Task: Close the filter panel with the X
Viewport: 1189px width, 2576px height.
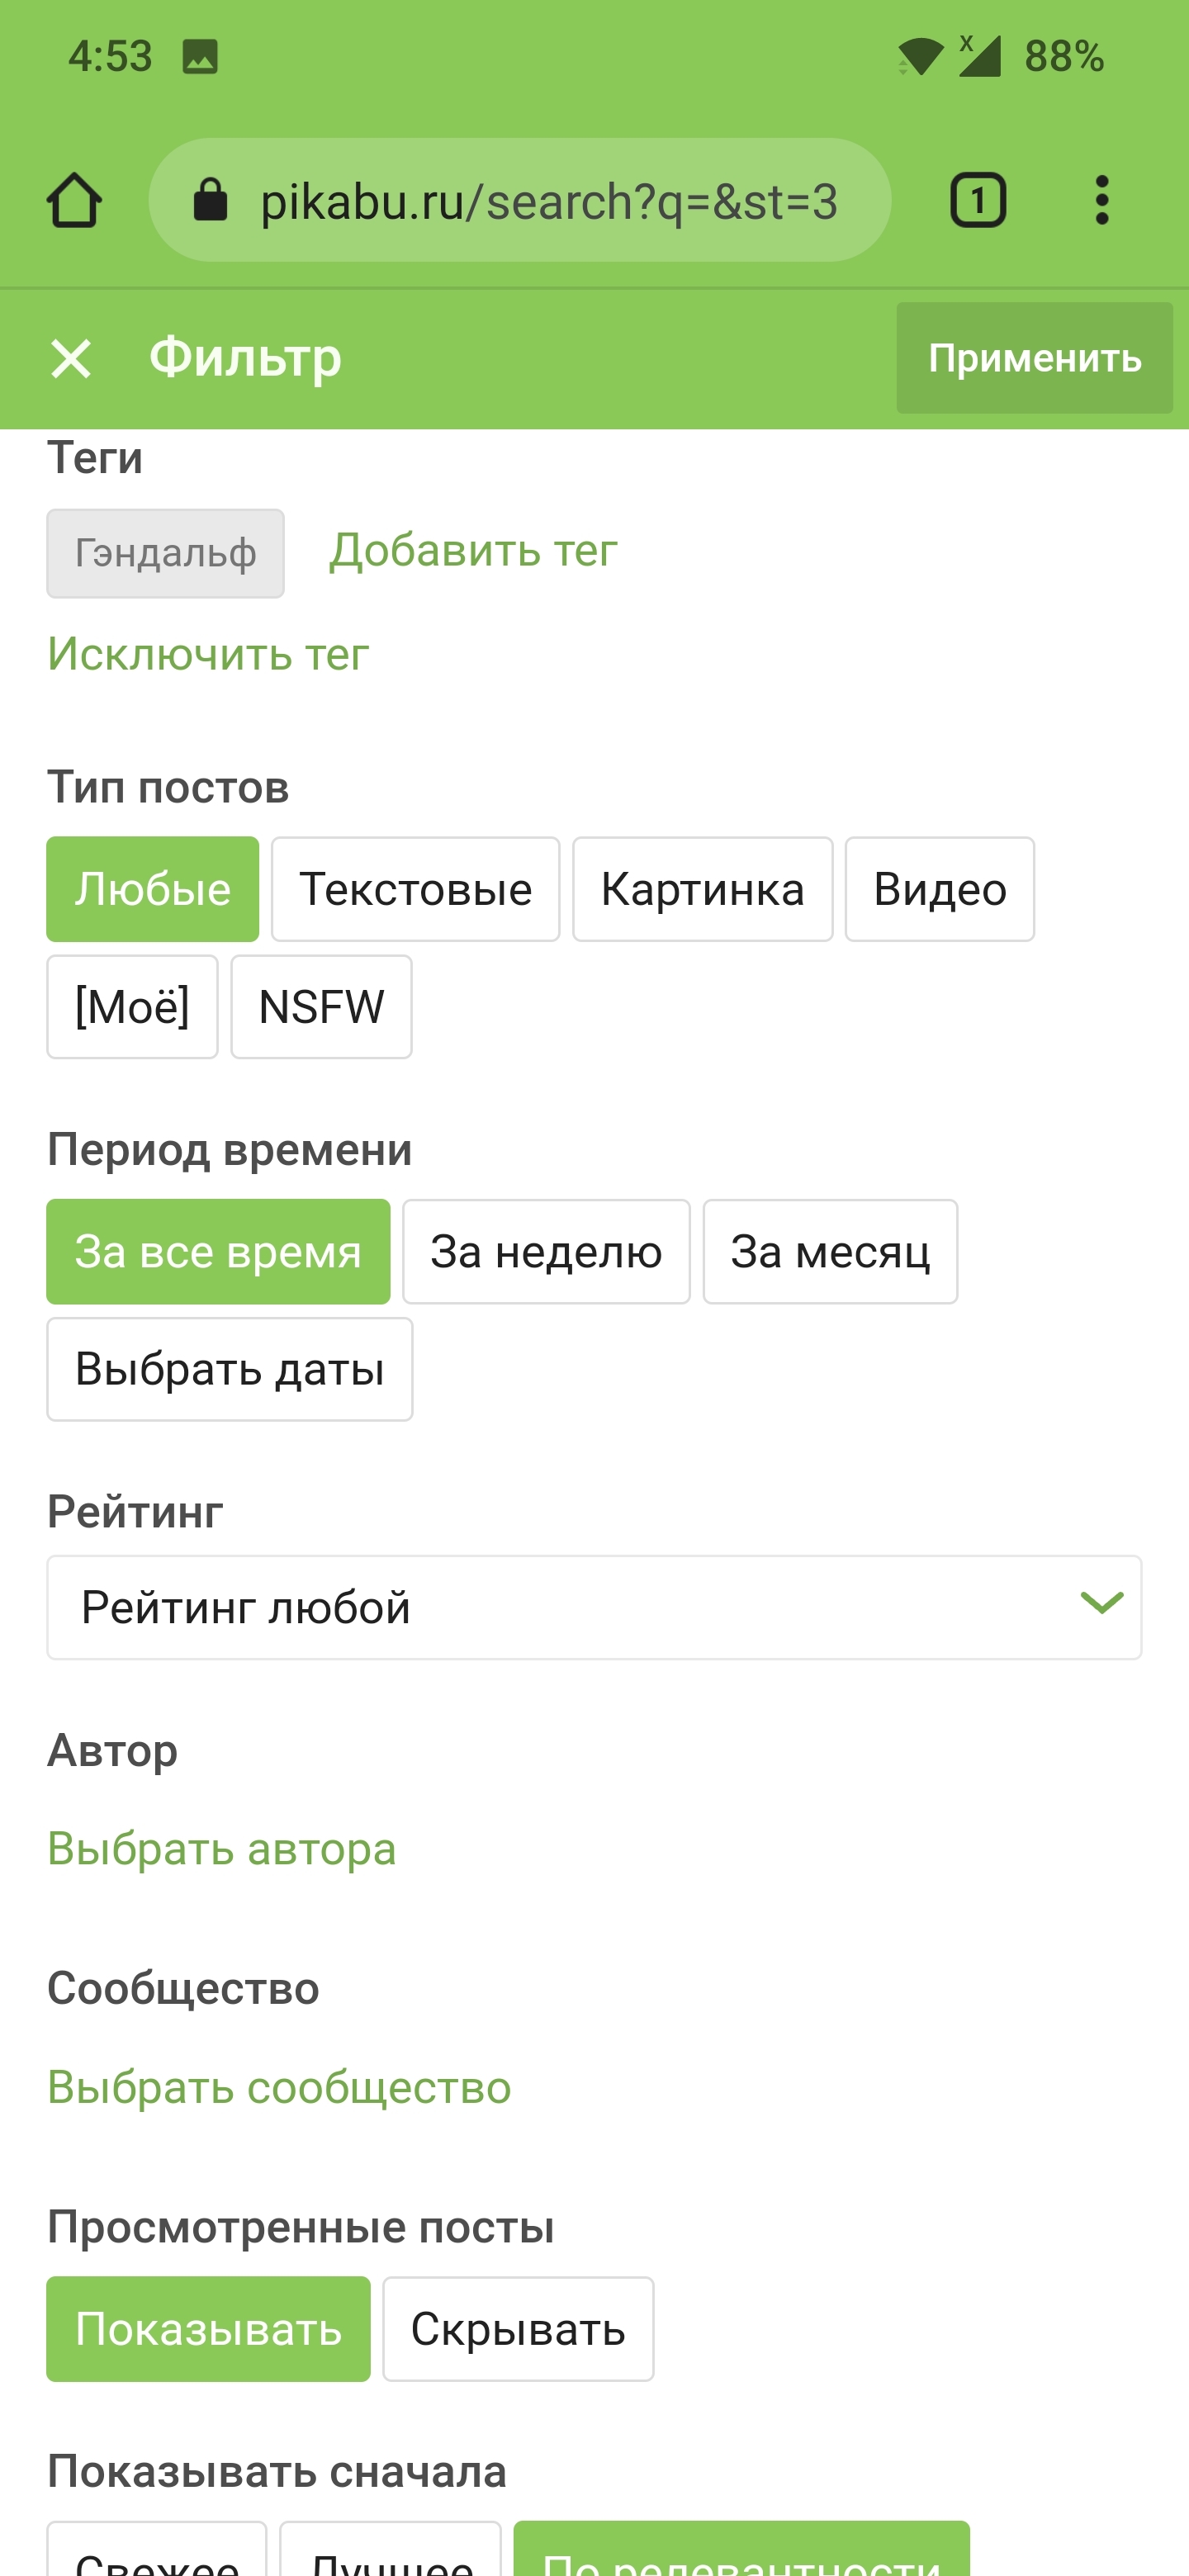Action: click(71, 358)
